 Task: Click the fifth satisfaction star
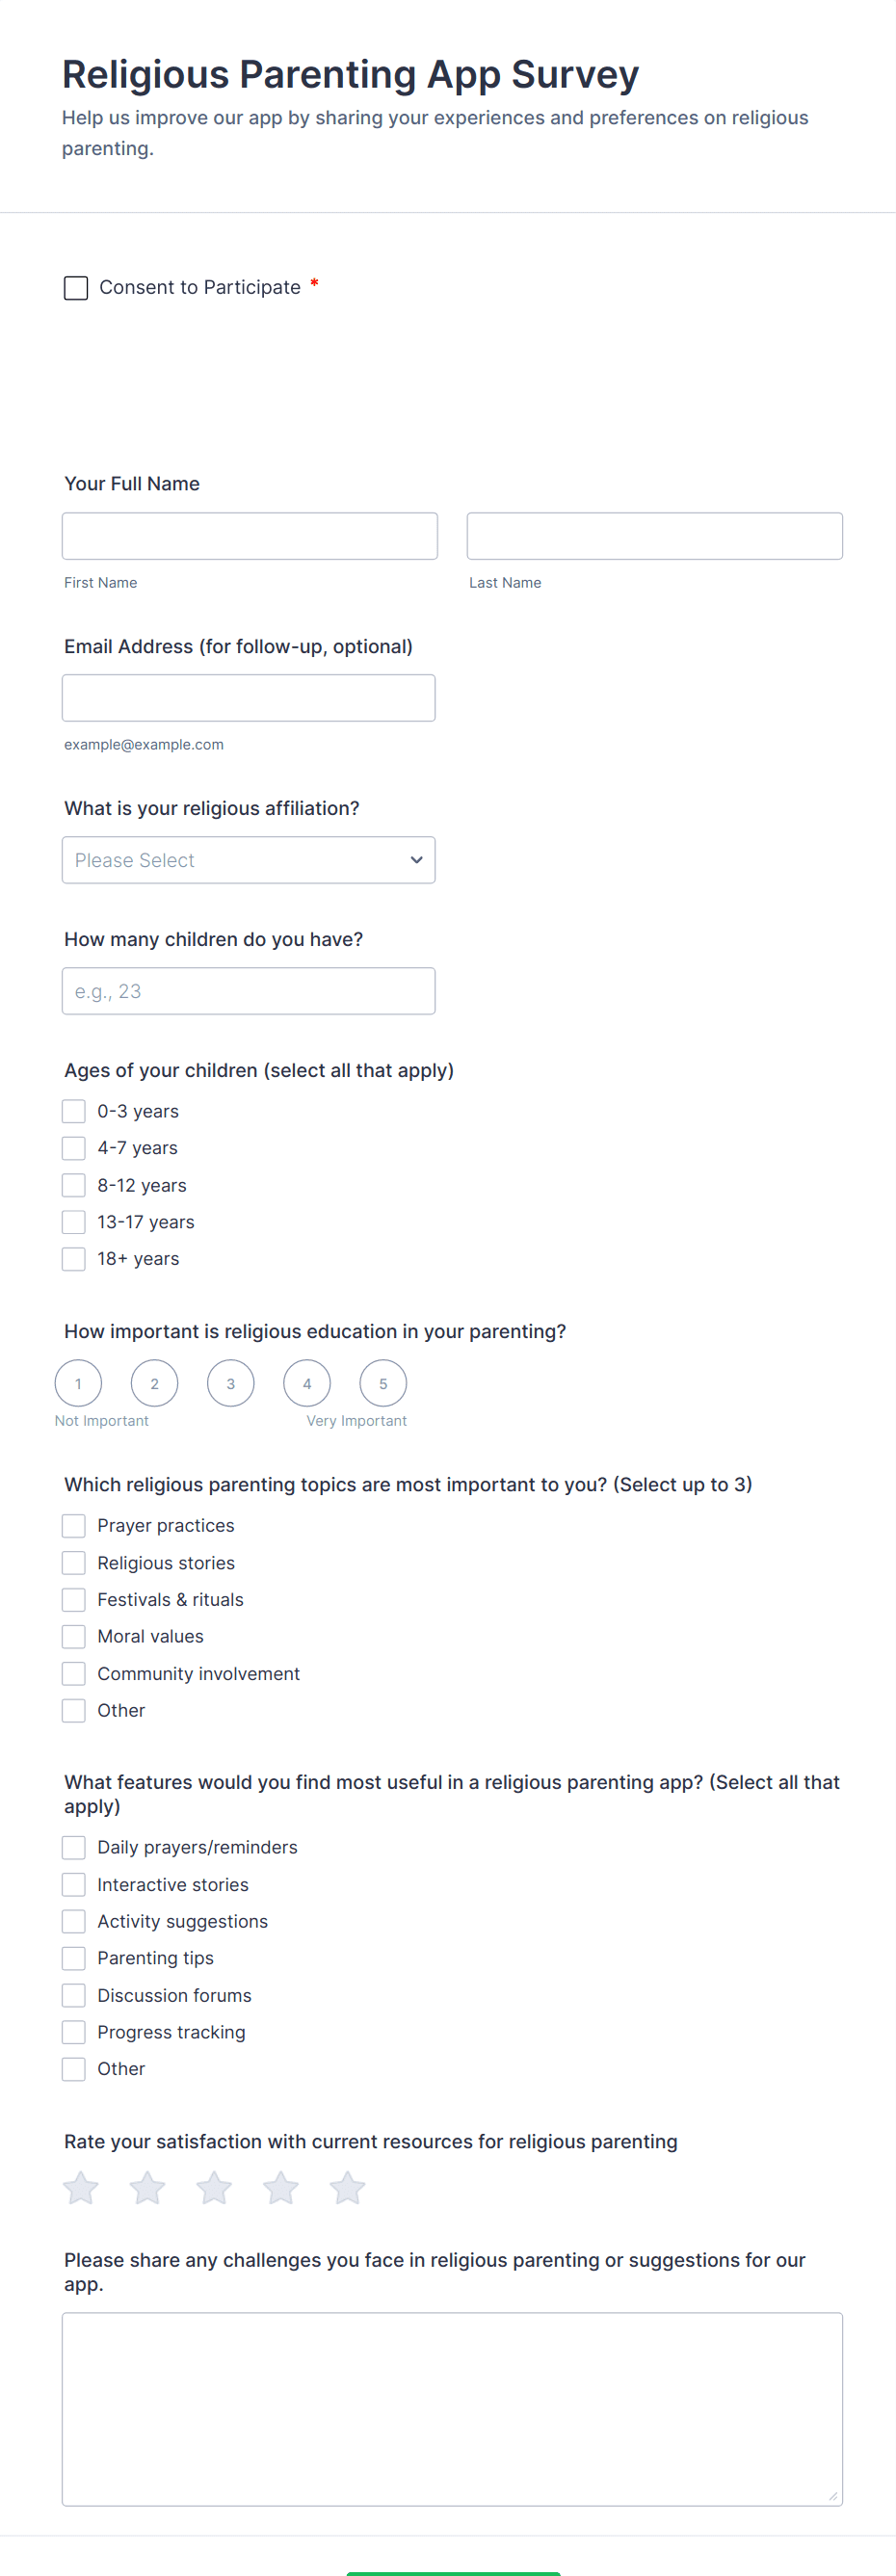pos(347,2188)
